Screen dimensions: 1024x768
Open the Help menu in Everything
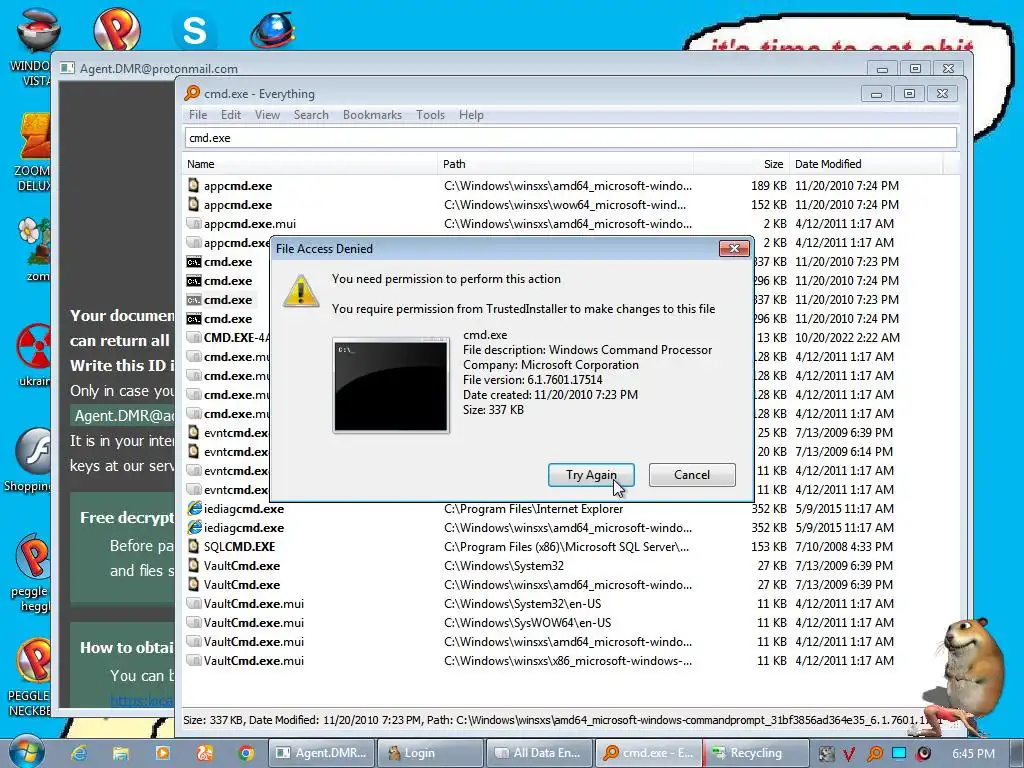[x=471, y=115]
